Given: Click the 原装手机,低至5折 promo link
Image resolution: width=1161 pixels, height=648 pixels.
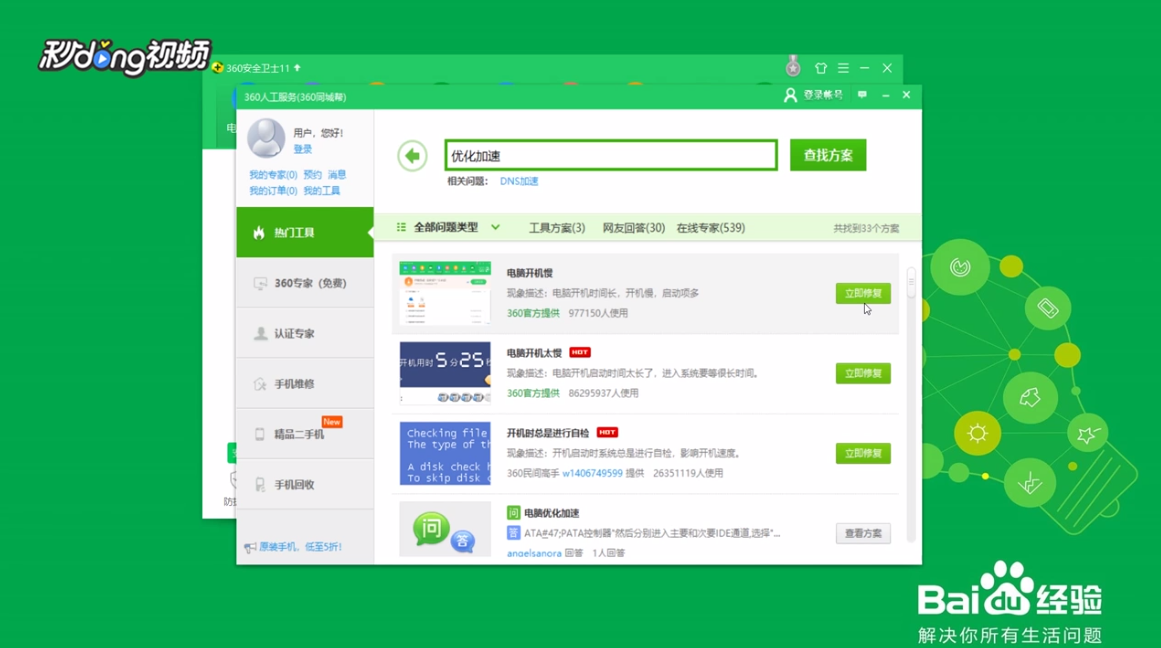Looking at the screenshot, I should pos(301,547).
